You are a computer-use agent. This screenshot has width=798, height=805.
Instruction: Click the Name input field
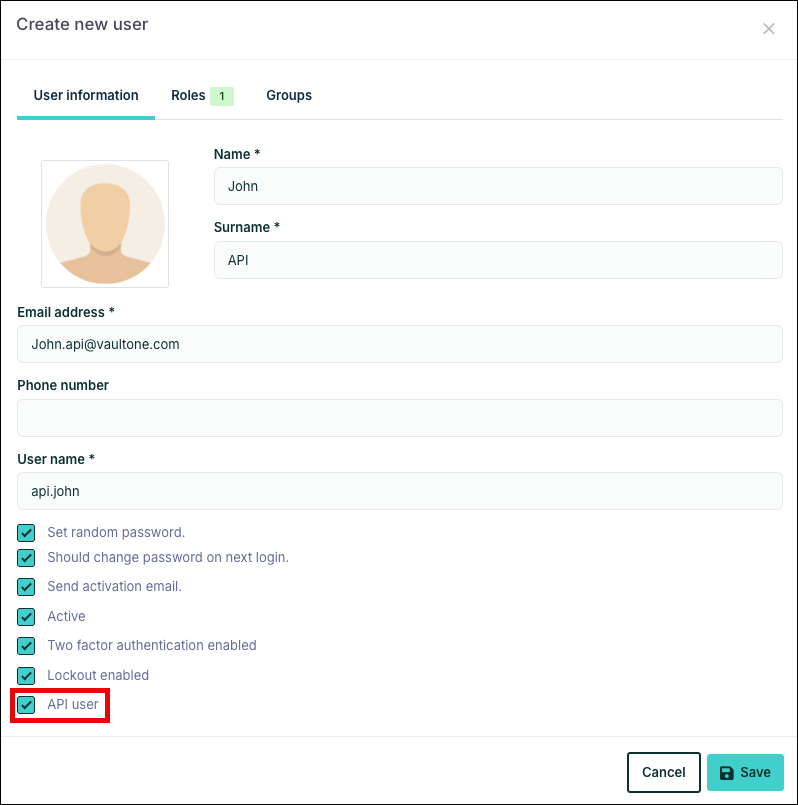(498, 186)
